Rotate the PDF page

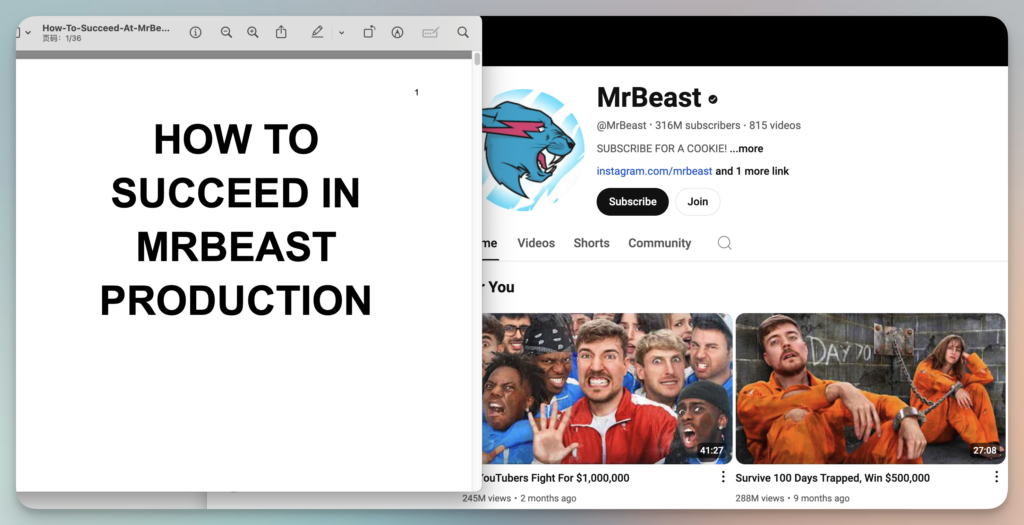click(369, 32)
